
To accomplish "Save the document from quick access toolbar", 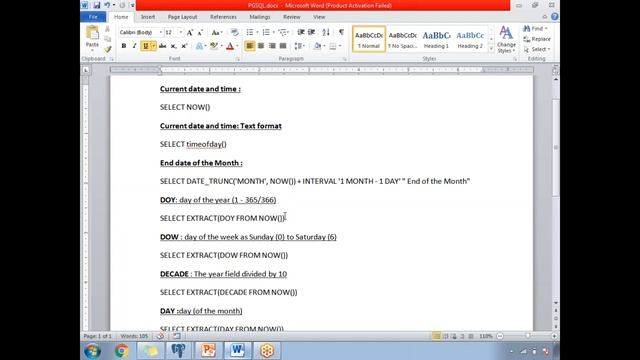I will tap(97, 5).
